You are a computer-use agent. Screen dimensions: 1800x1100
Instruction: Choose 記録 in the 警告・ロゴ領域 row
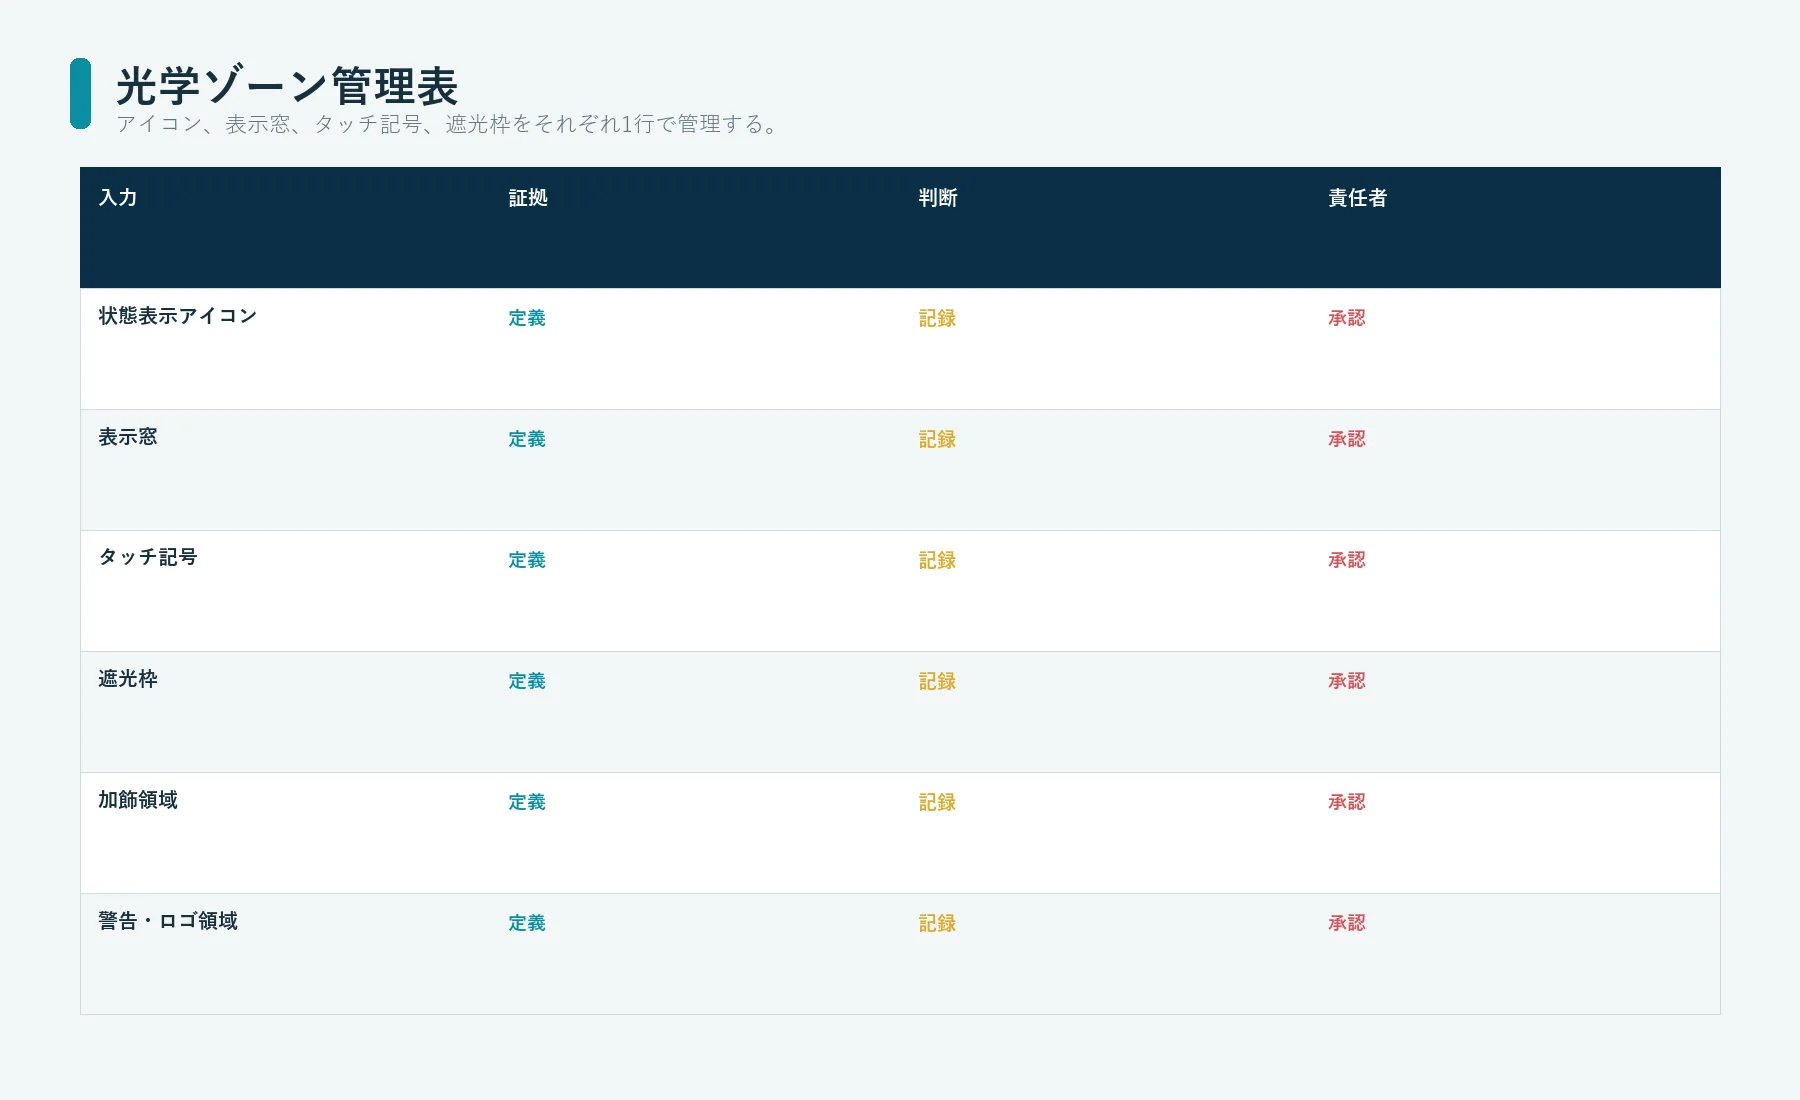click(937, 923)
